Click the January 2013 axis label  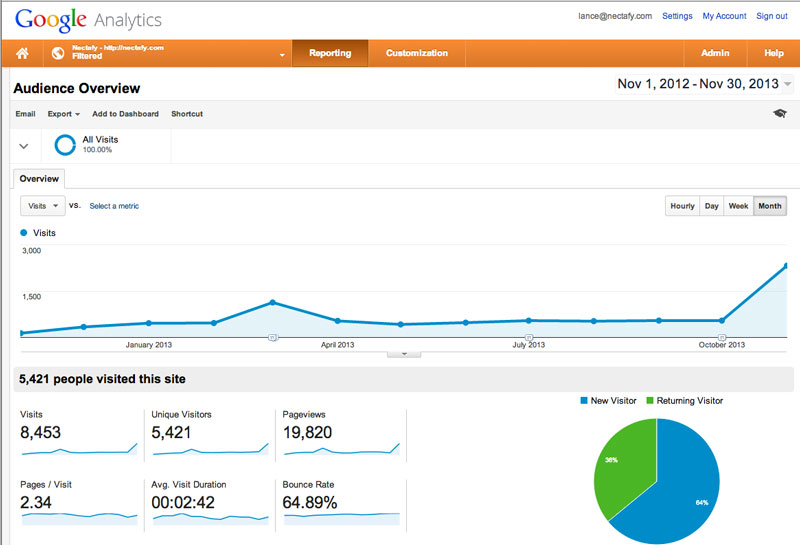pos(148,345)
